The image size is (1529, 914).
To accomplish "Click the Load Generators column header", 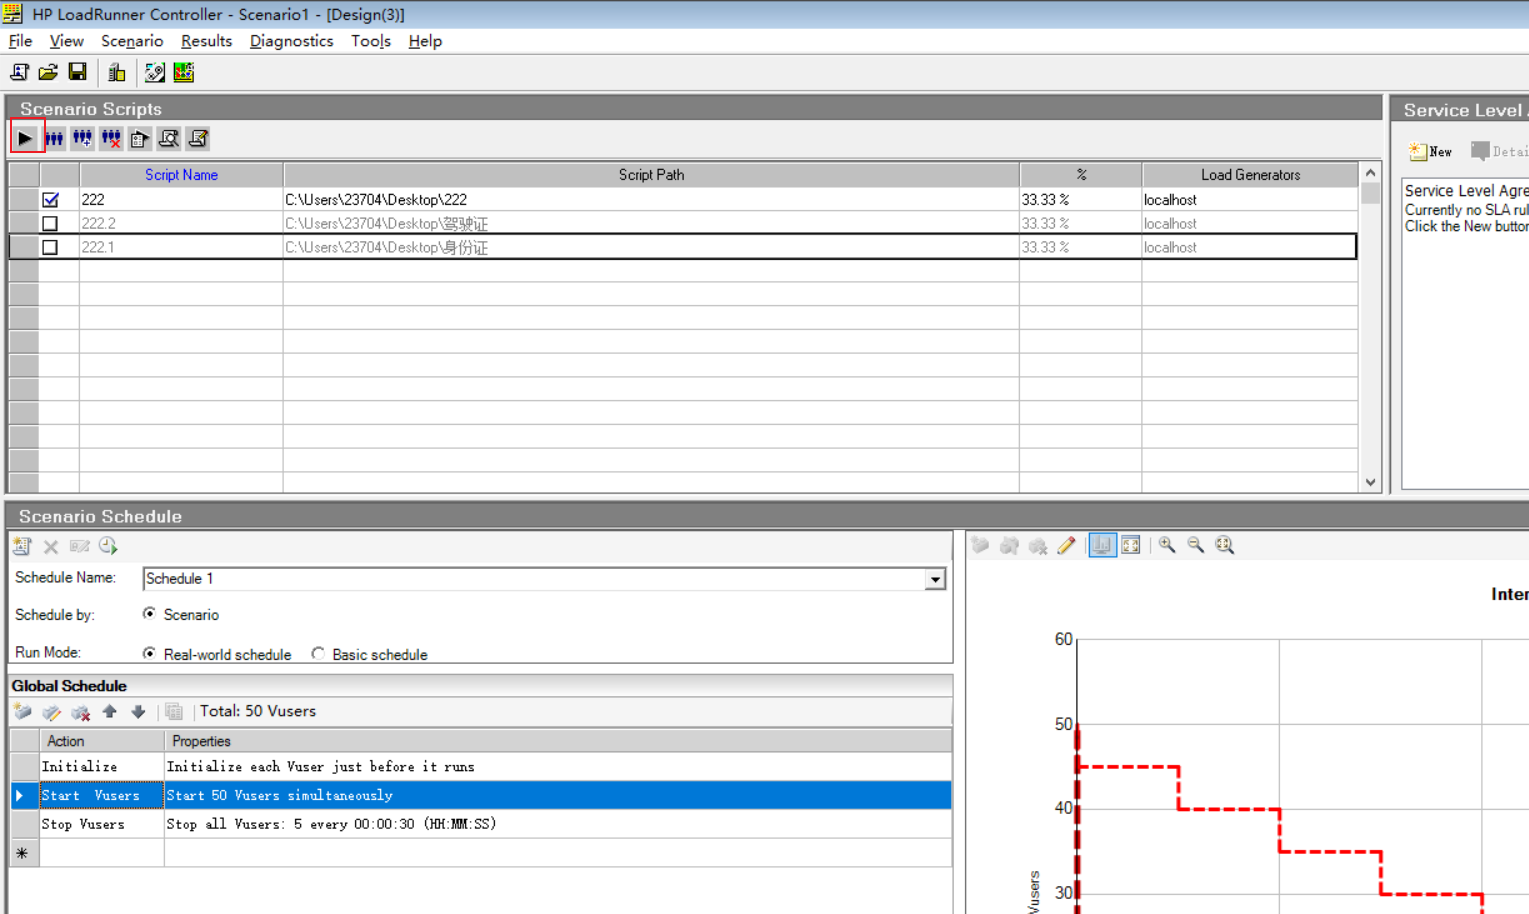I will 1250,175.
